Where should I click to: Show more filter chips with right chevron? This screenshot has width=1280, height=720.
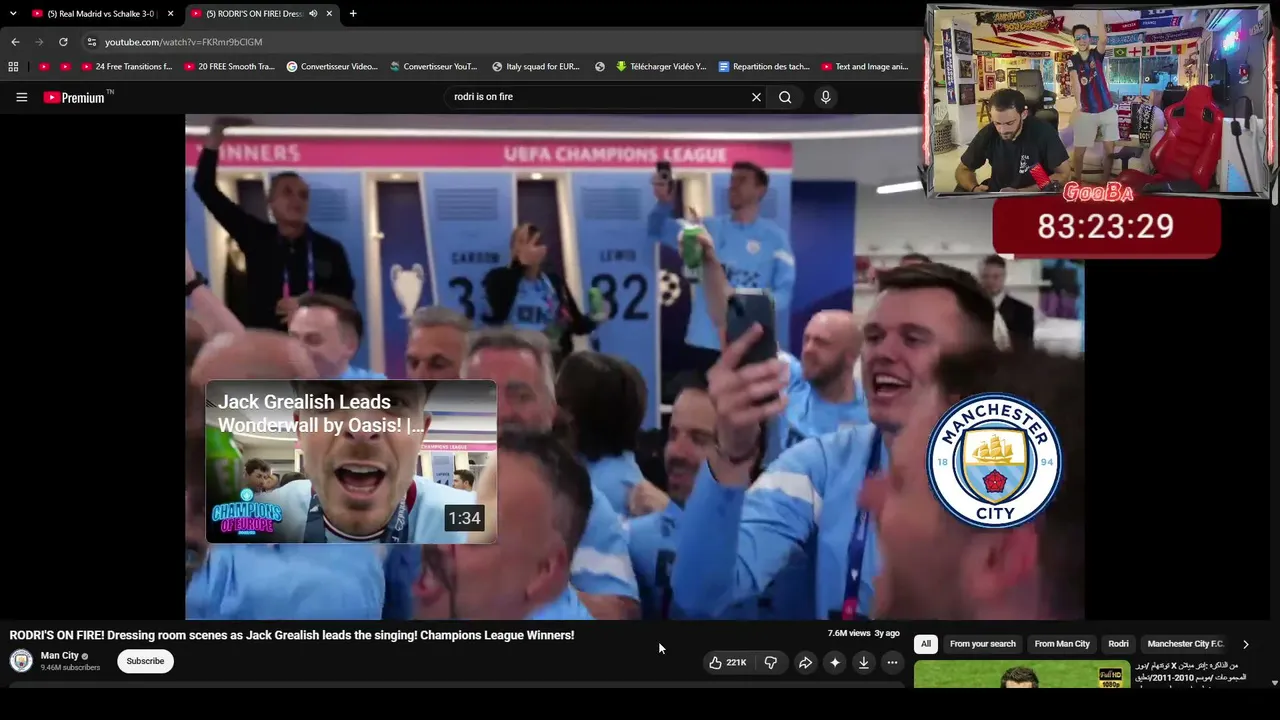point(1245,644)
